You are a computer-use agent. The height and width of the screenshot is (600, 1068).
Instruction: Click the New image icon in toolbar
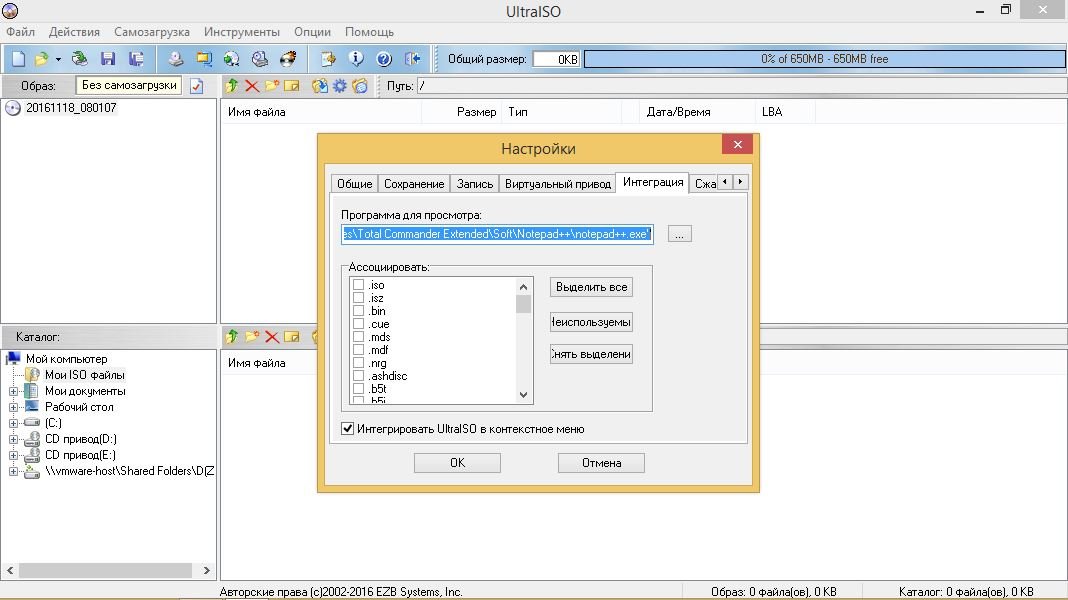coord(18,59)
